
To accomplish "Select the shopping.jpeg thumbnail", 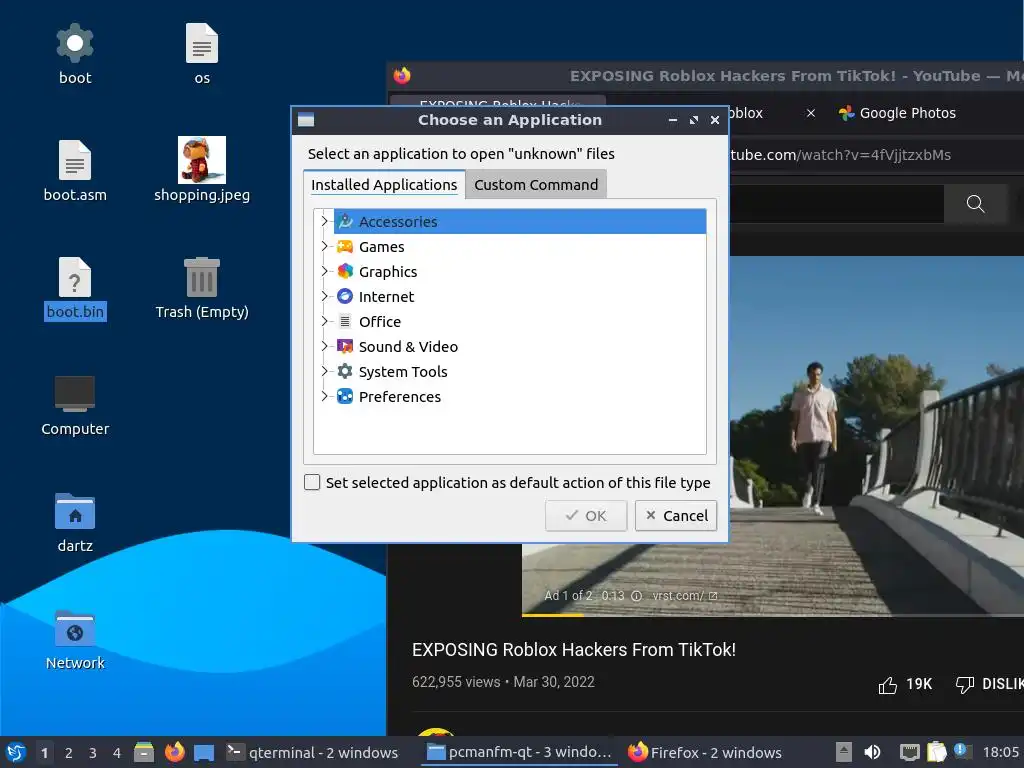I will 202,160.
